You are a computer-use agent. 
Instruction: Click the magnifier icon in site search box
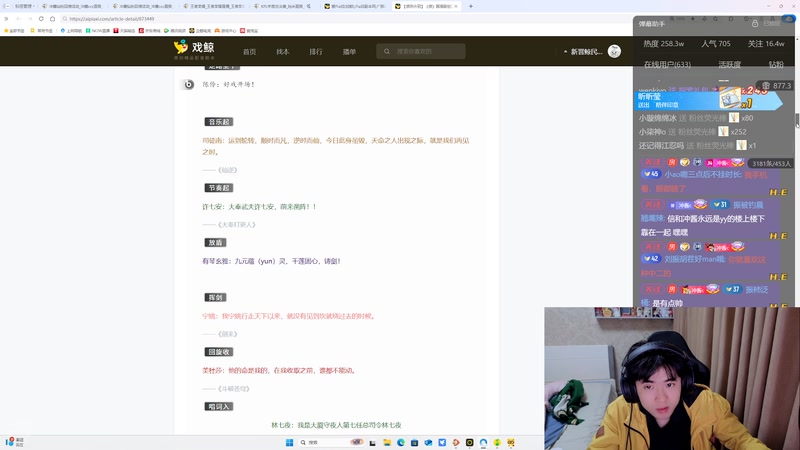[387, 51]
